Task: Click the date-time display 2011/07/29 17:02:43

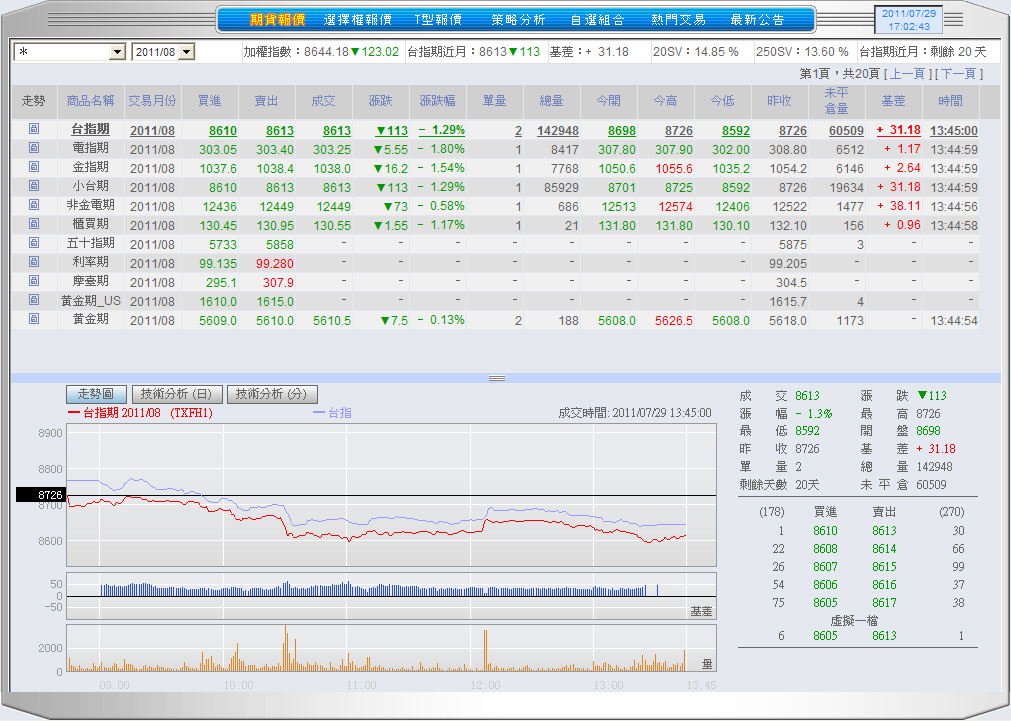Action: click(908, 20)
